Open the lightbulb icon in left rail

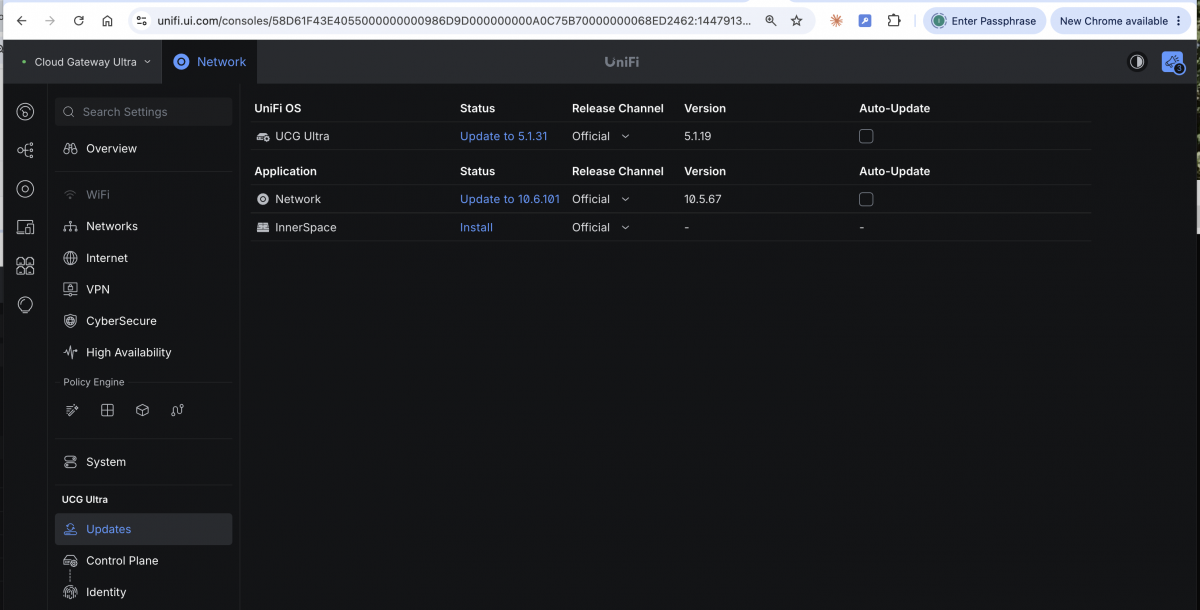[25, 304]
